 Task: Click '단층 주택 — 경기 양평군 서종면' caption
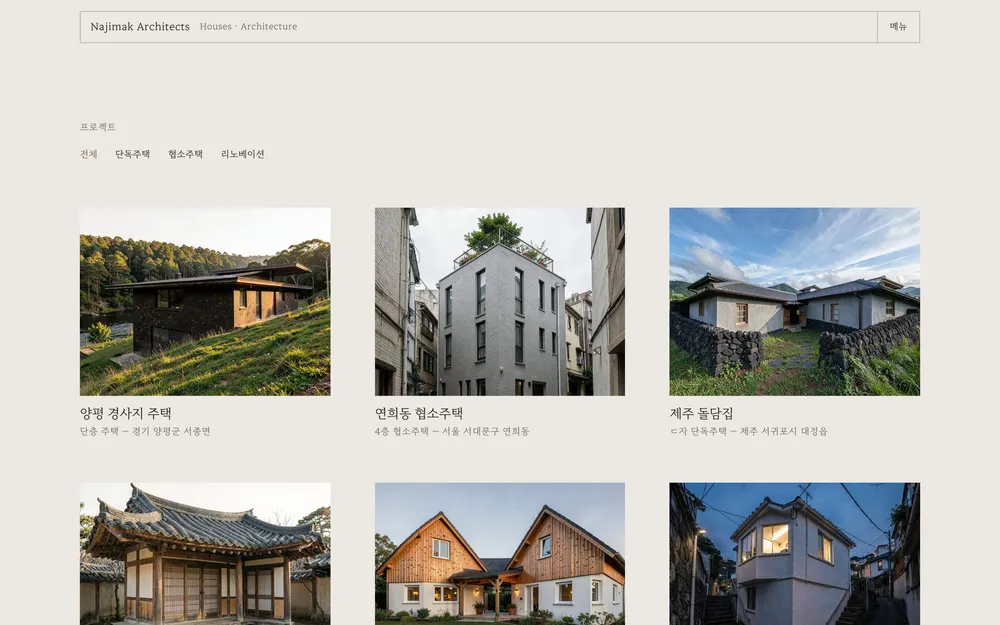(145, 432)
